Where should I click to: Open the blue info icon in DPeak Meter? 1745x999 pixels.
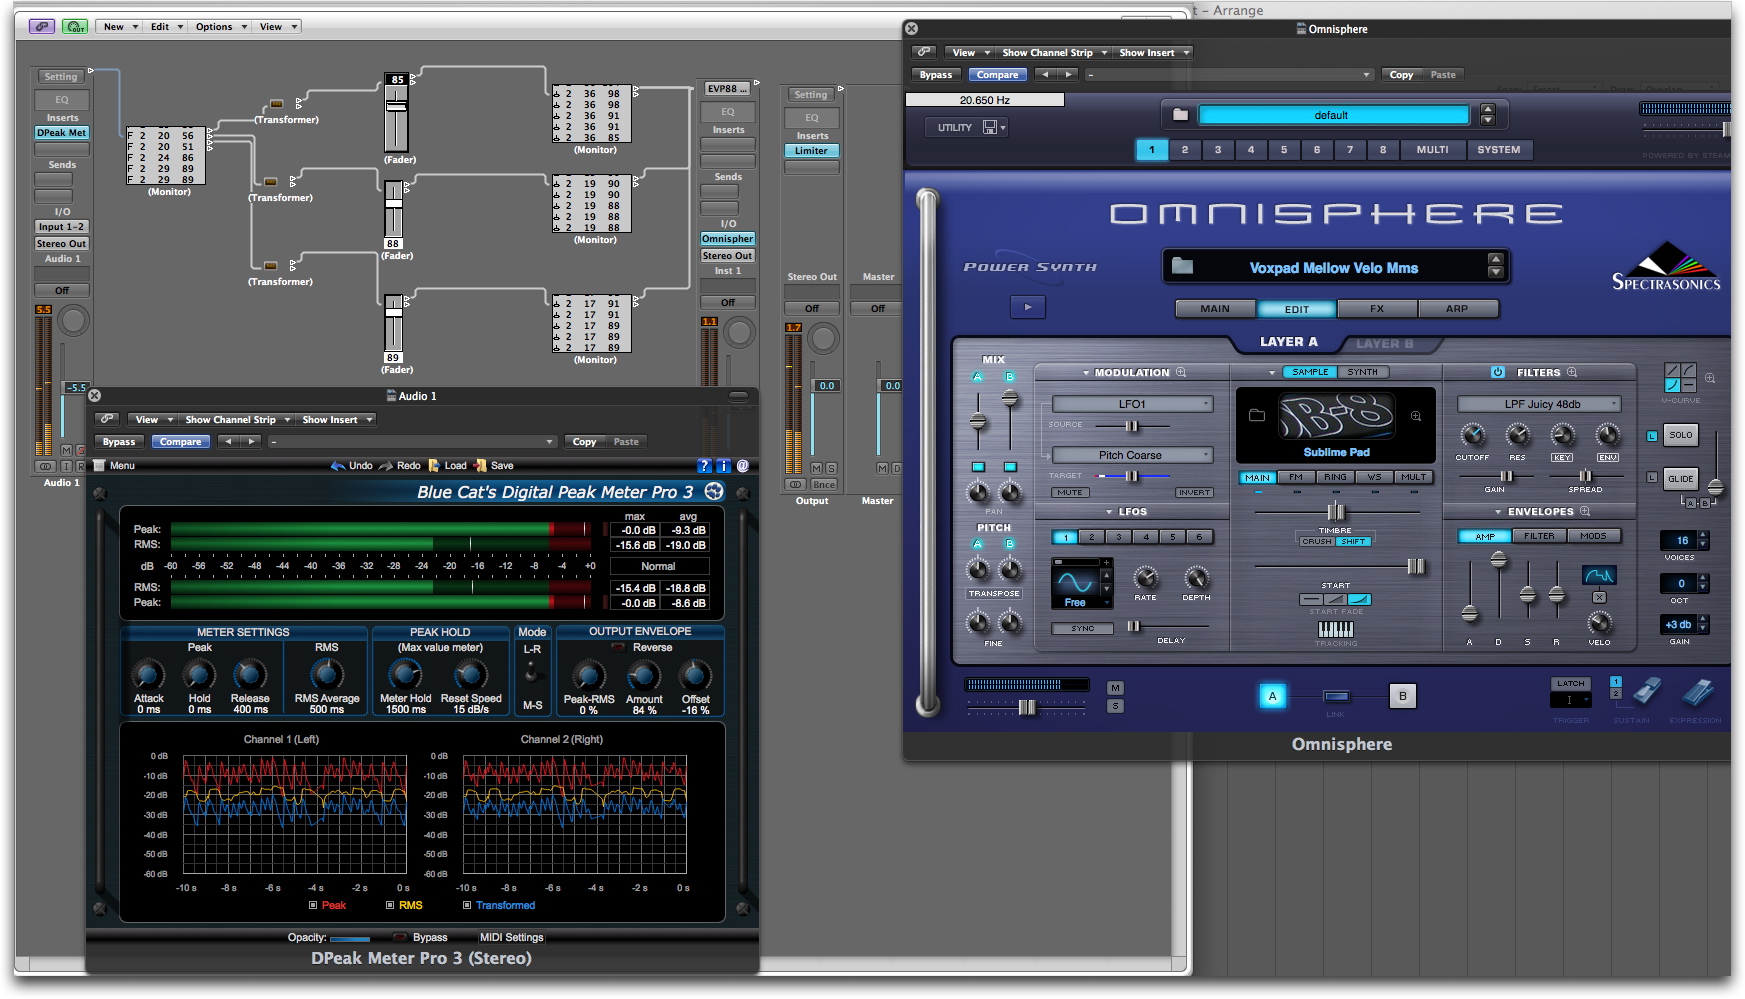pyautogui.click(x=723, y=466)
